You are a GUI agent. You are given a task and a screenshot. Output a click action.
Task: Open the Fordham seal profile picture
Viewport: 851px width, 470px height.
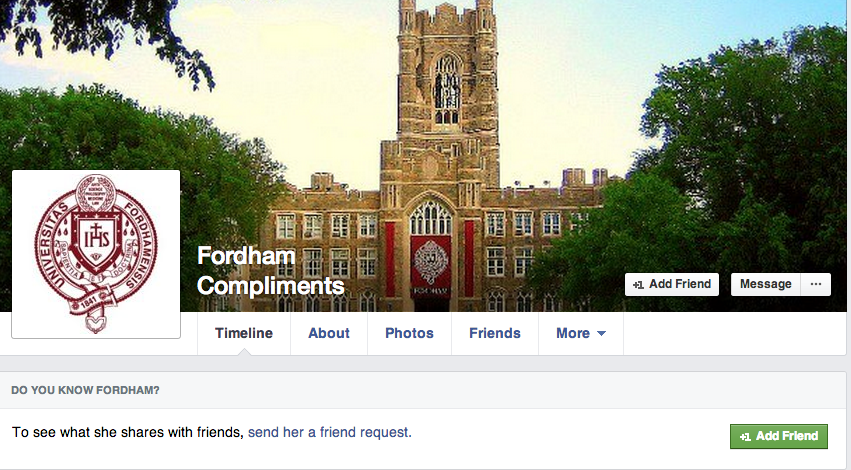[96, 254]
